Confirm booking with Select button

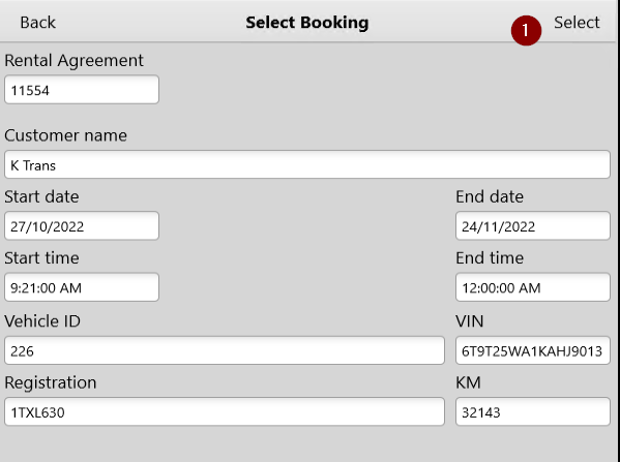577,23
